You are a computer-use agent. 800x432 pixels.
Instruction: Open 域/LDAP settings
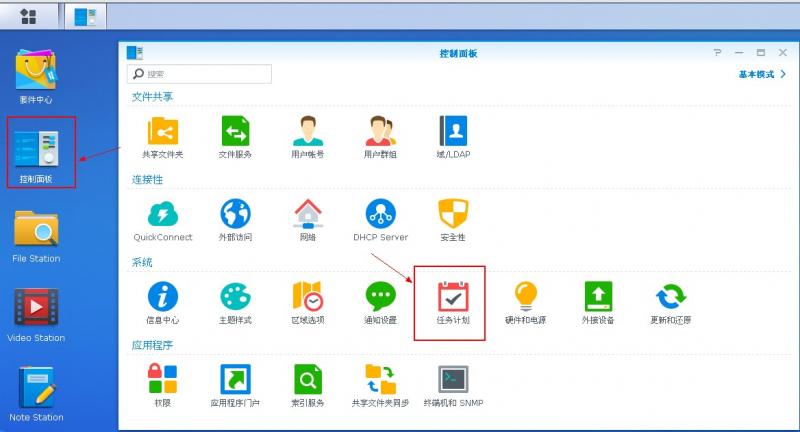click(453, 137)
